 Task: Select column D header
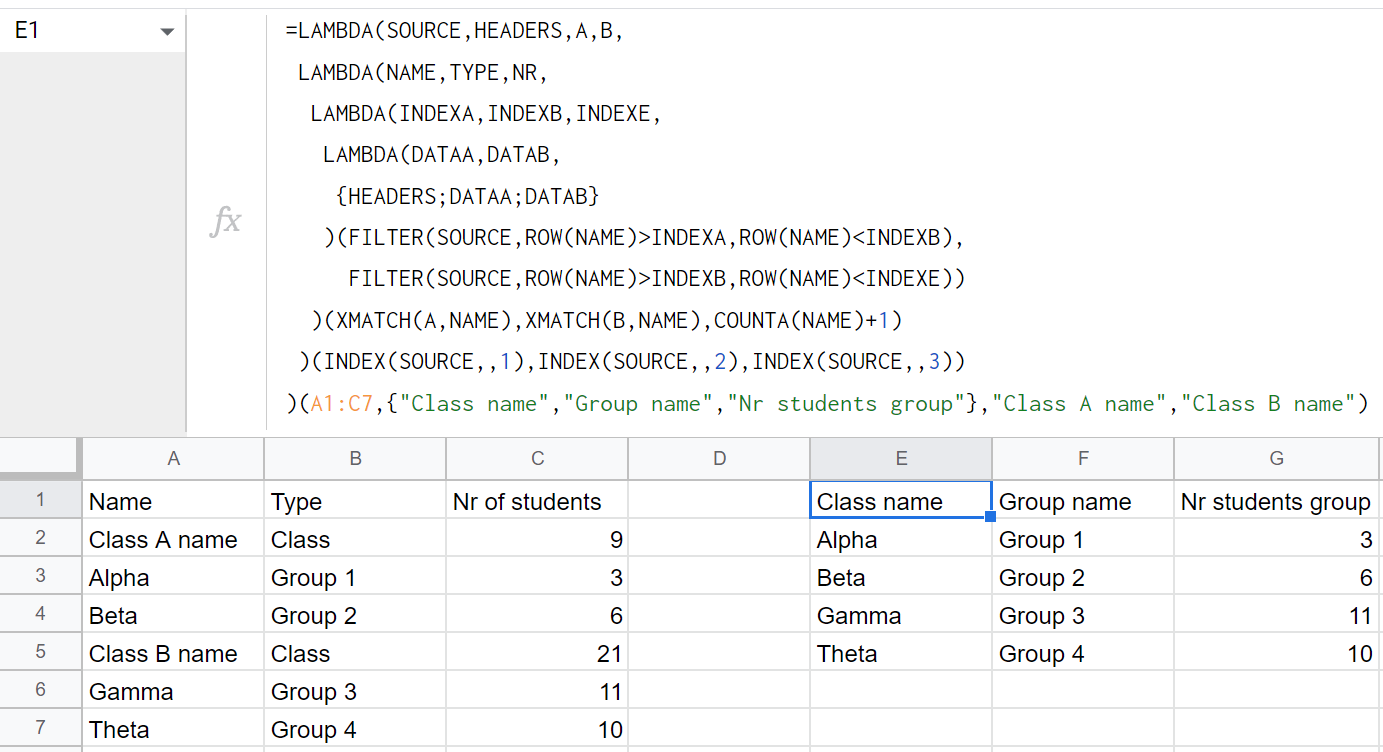pos(719,459)
